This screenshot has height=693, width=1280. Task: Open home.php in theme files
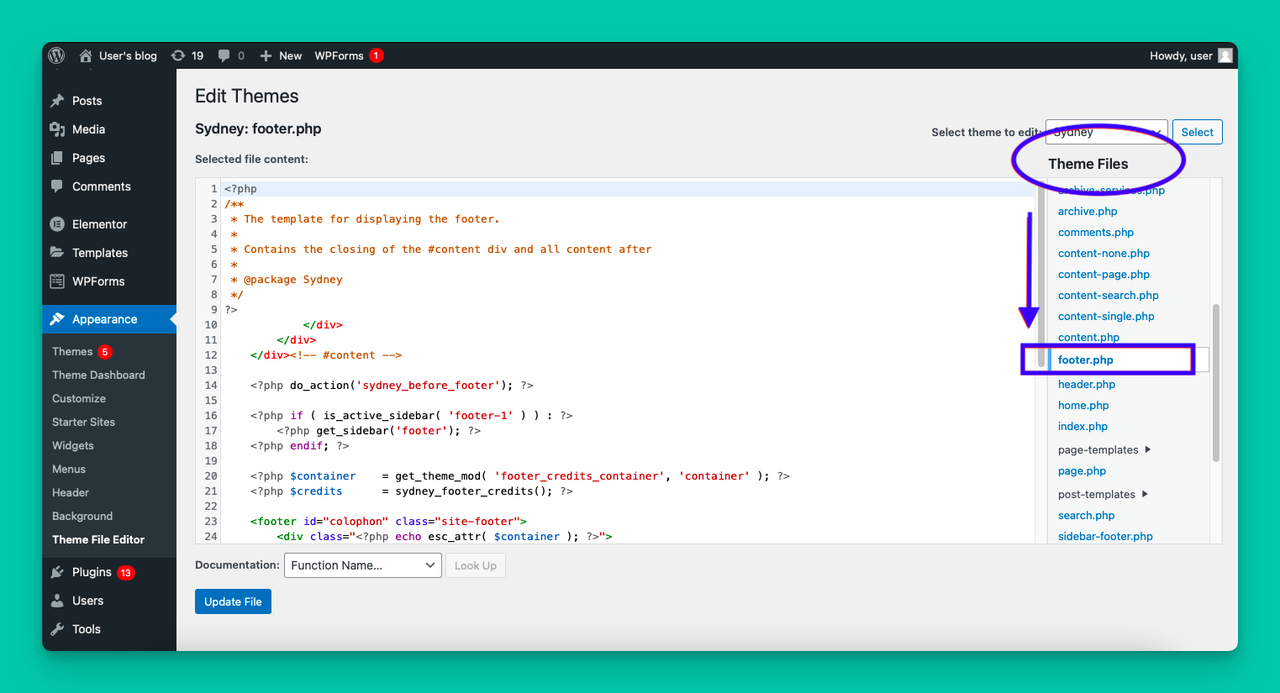(x=1083, y=405)
